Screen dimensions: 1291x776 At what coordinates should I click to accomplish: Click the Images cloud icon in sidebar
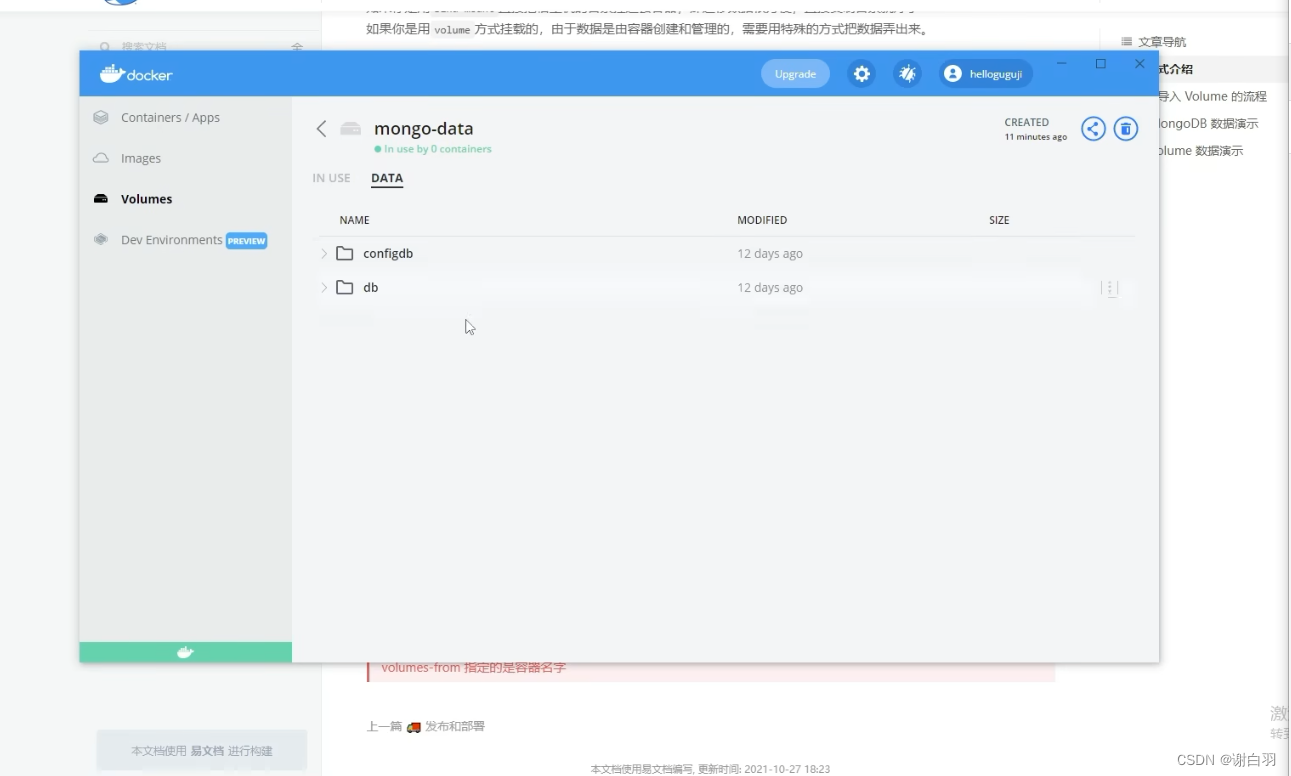[x=101, y=158]
